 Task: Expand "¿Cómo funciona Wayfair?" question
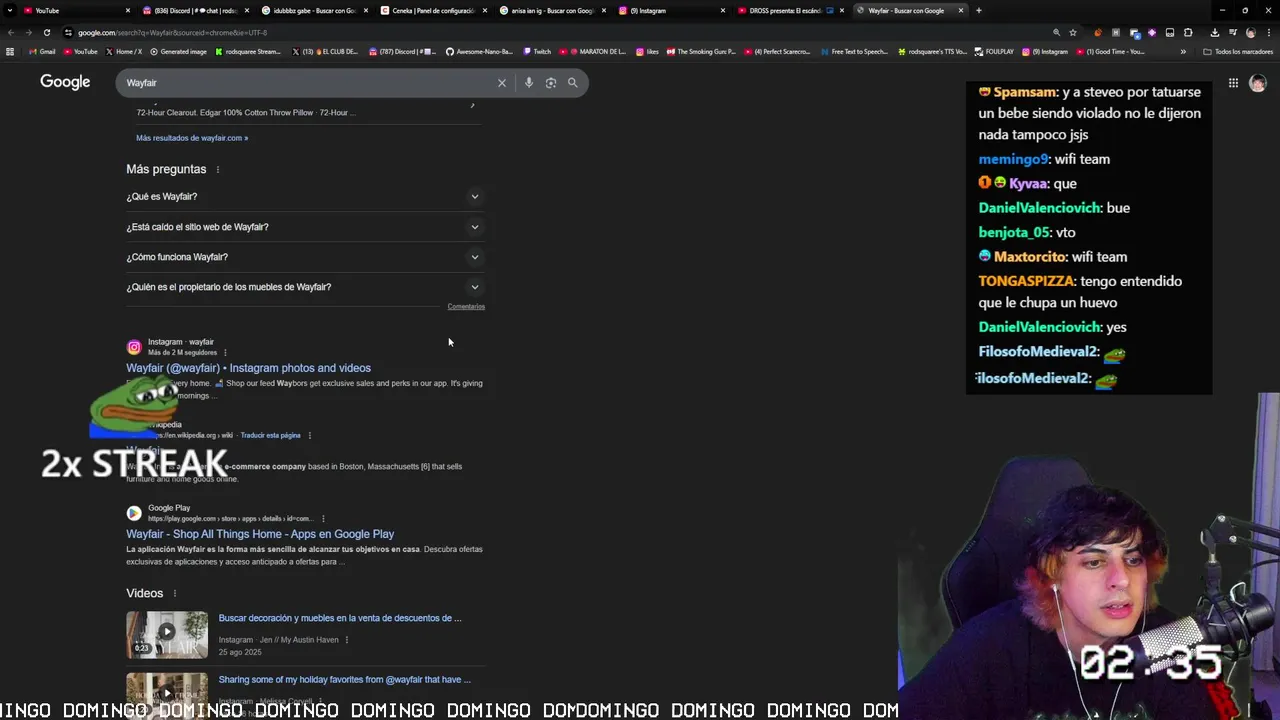click(305, 257)
